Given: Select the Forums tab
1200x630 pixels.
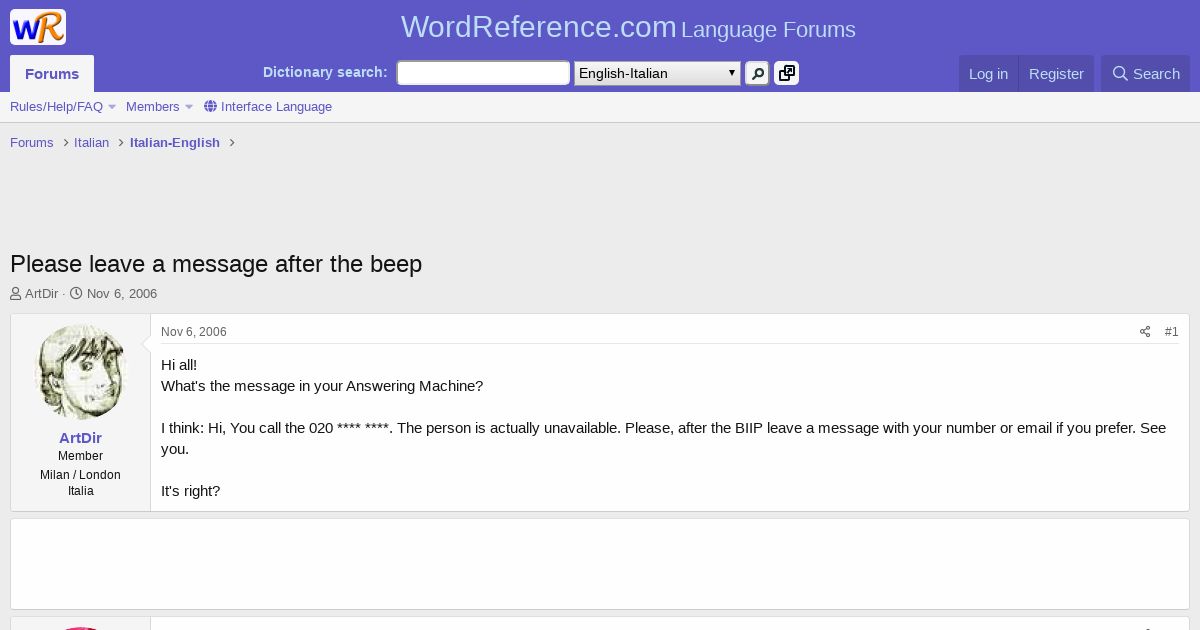Looking at the screenshot, I should tap(52, 74).
